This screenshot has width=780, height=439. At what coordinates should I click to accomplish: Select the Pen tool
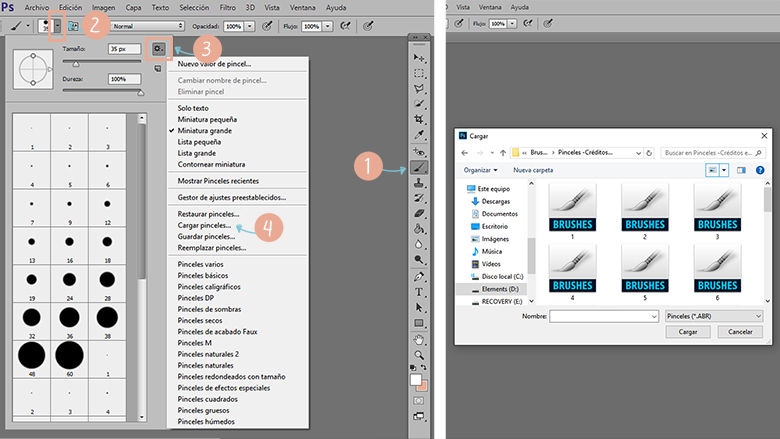point(419,276)
